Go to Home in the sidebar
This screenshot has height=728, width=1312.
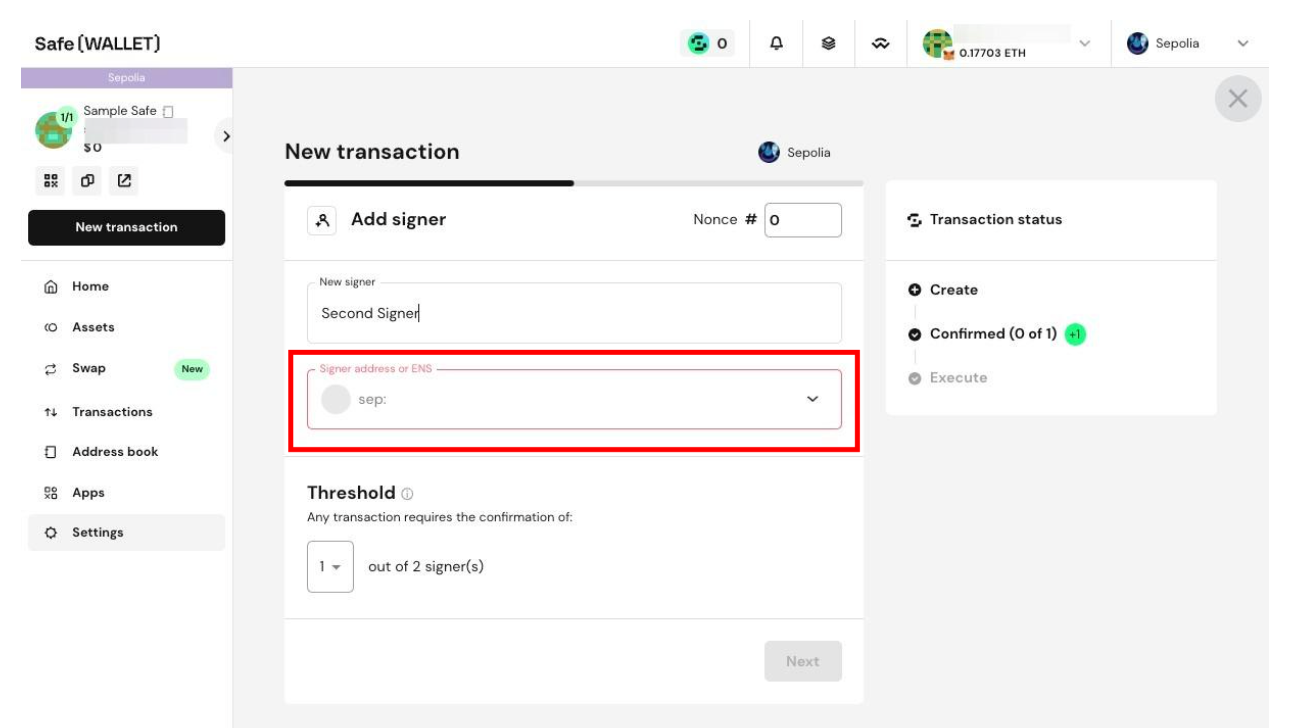click(126, 286)
